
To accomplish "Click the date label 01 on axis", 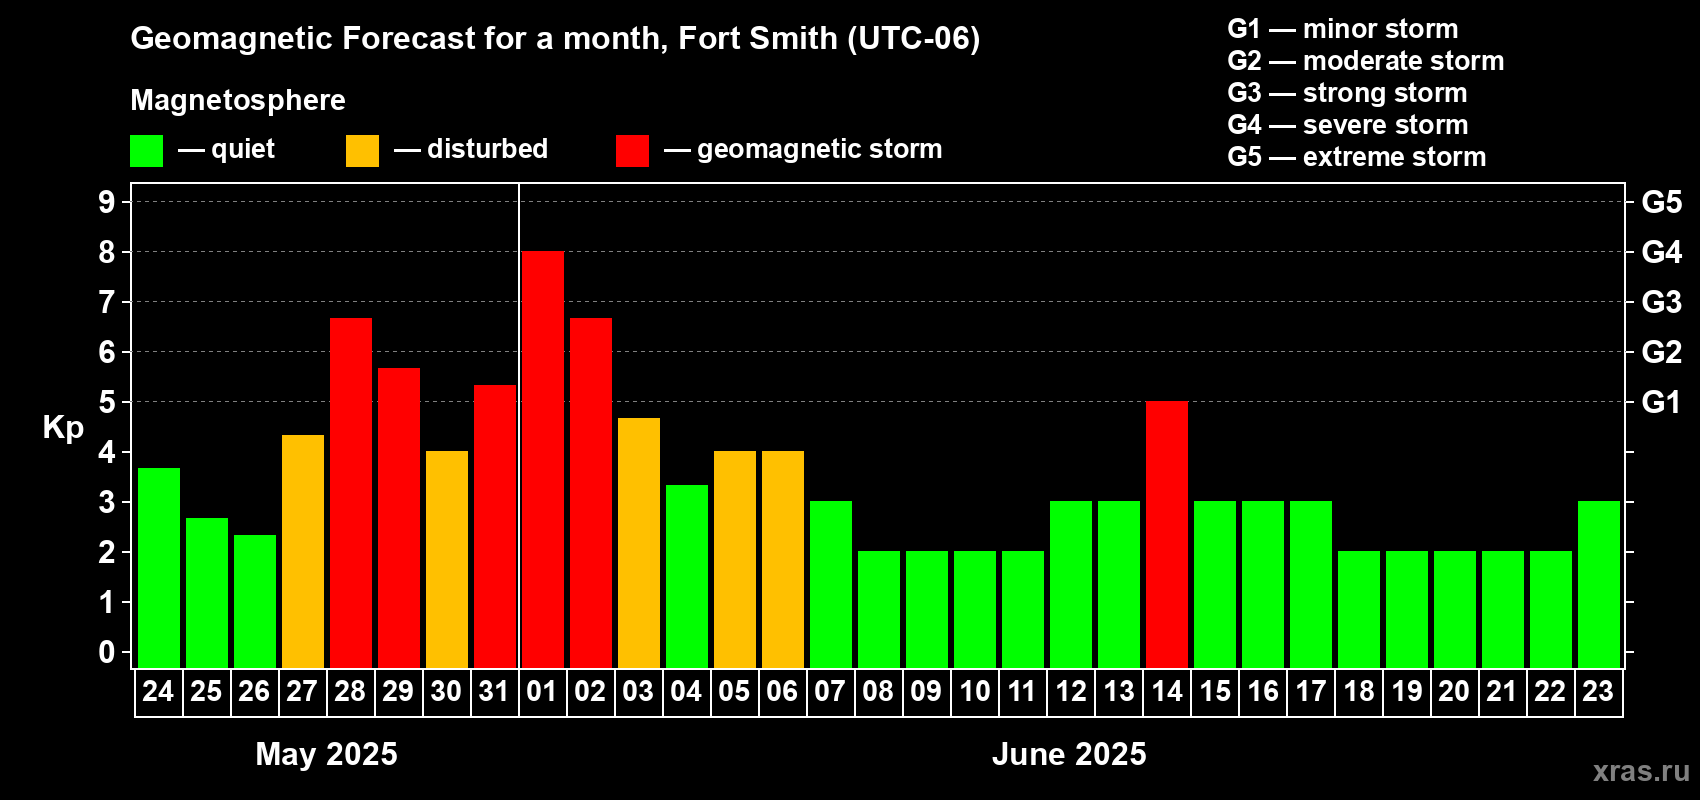I will pos(542,691).
